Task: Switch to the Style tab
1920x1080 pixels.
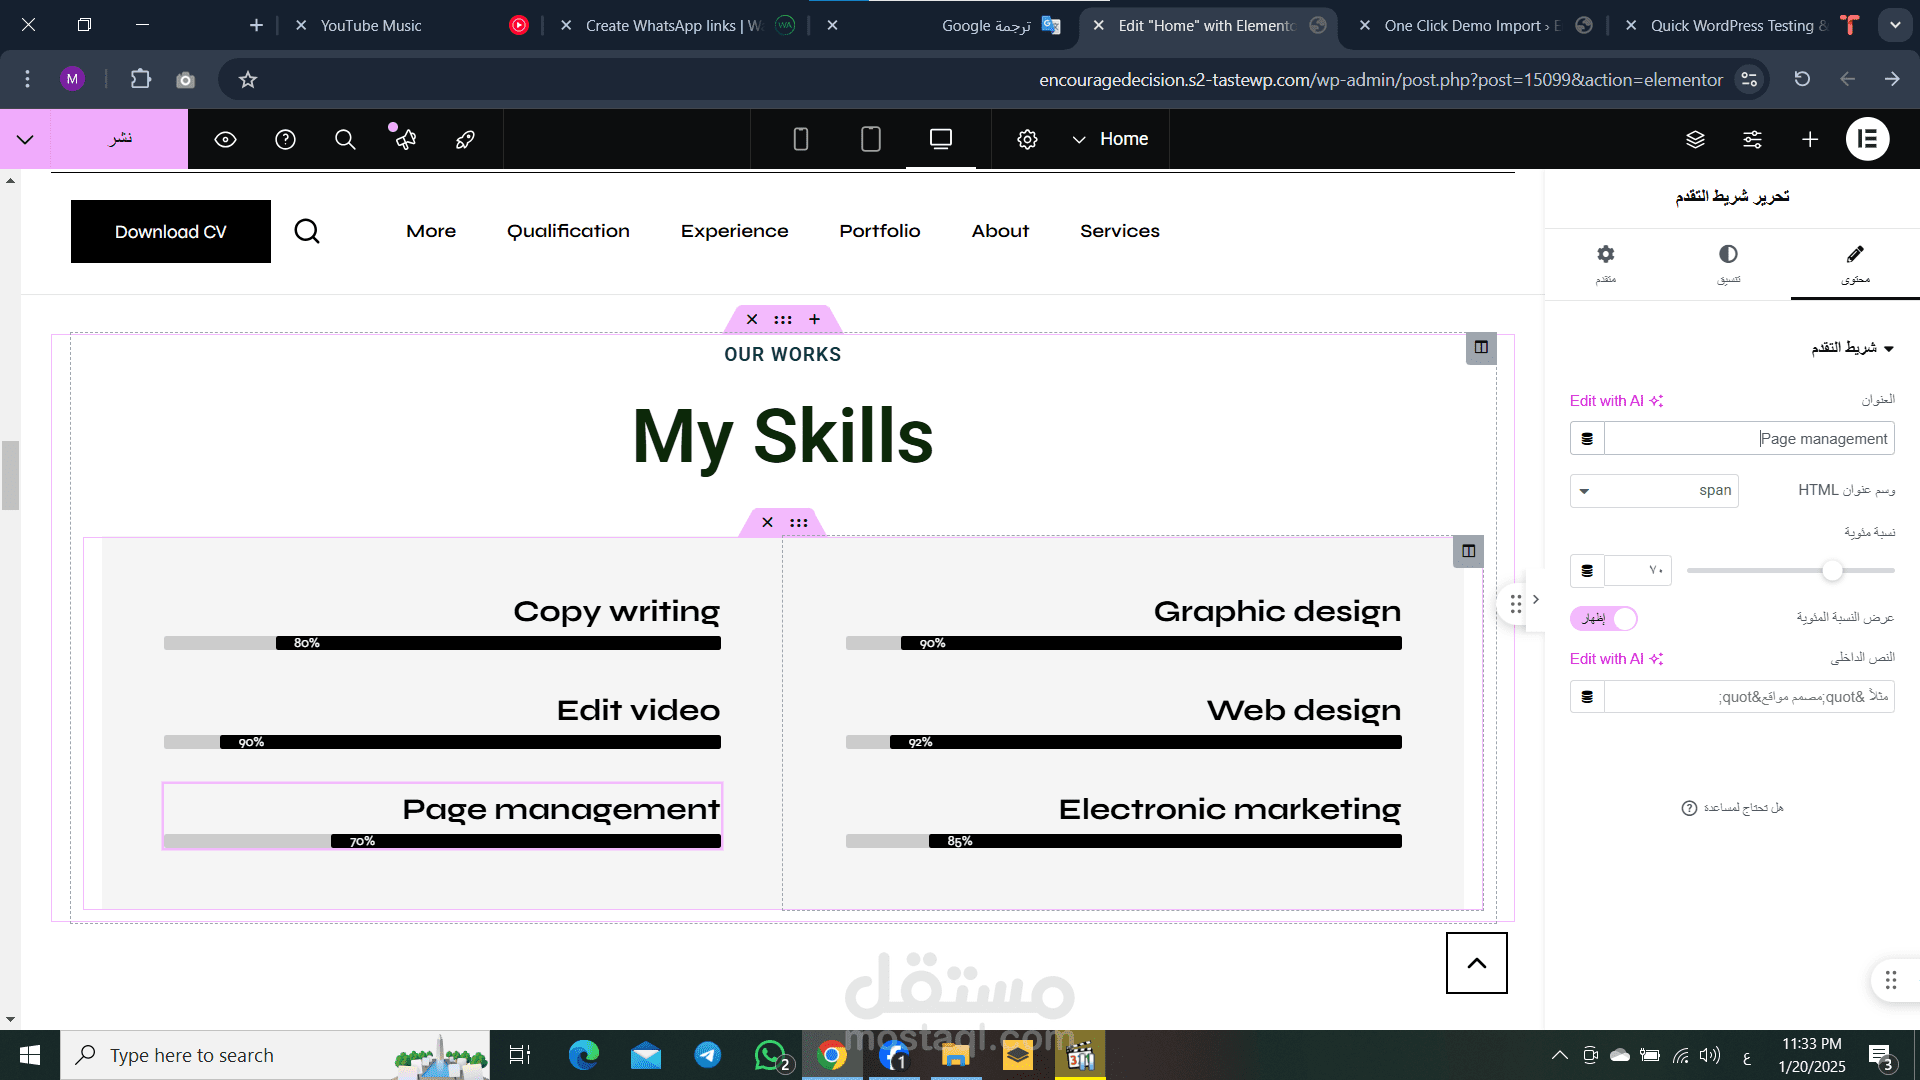Action: (1728, 263)
